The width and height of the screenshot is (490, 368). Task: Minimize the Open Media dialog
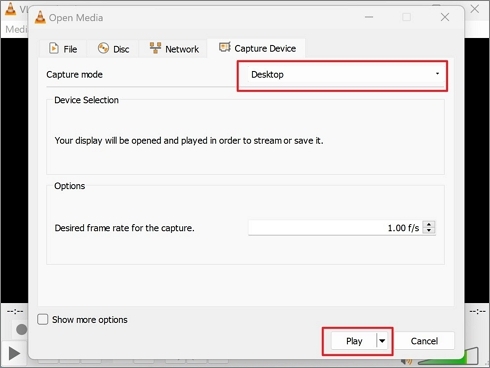[369, 17]
